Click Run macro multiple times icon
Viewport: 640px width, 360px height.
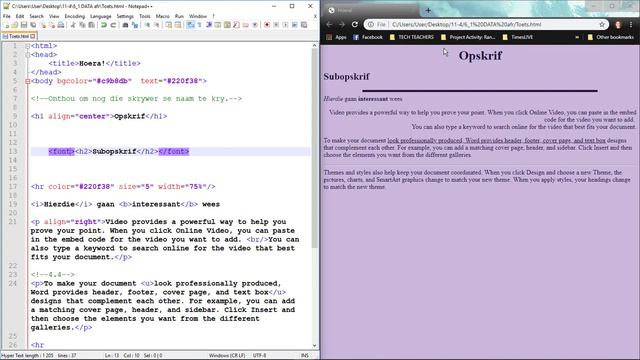coord(294,25)
